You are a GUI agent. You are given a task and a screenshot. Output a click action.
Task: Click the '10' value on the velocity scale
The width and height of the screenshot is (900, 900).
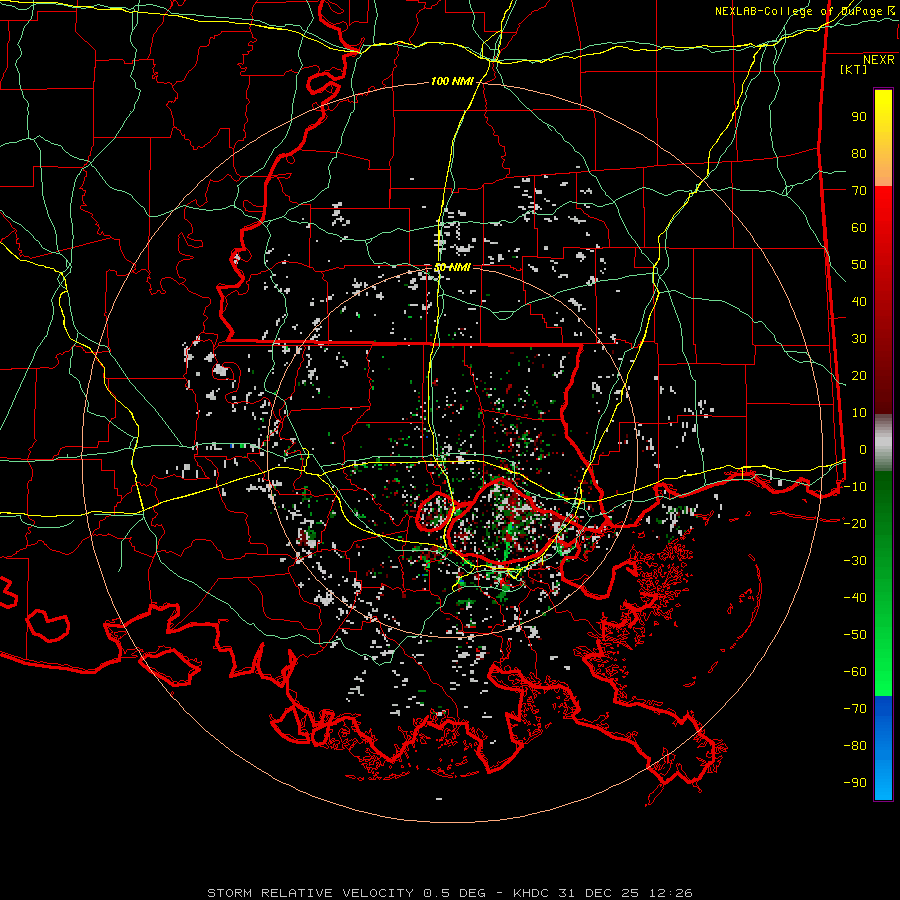click(x=859, y=413)
